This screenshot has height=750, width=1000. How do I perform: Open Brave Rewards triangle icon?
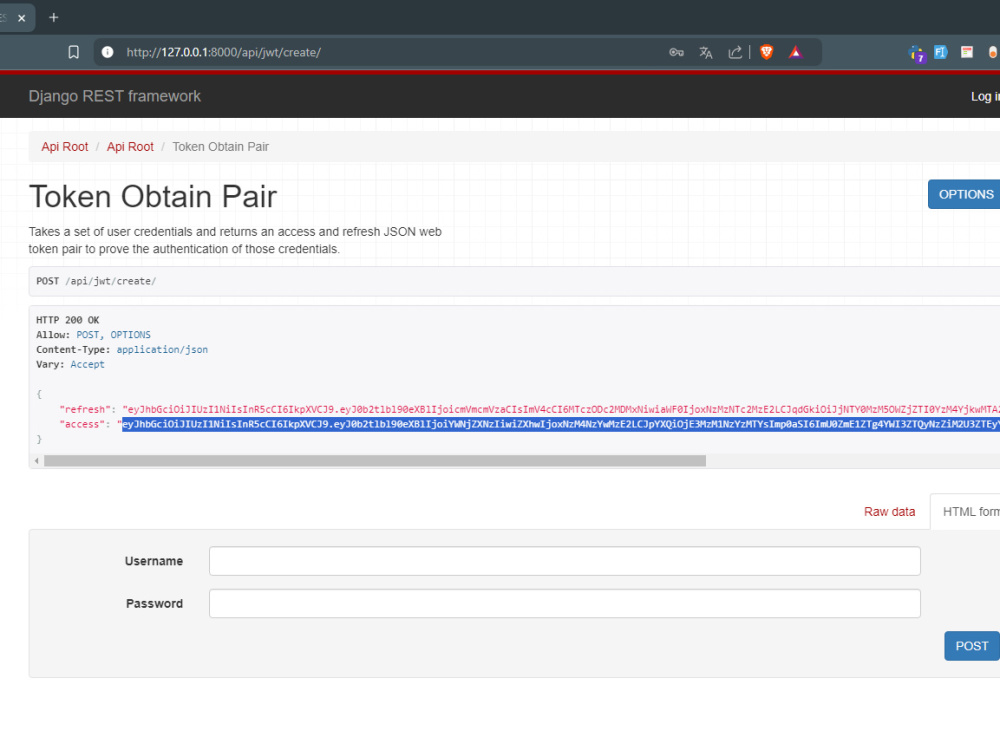[x=795, y=52]
